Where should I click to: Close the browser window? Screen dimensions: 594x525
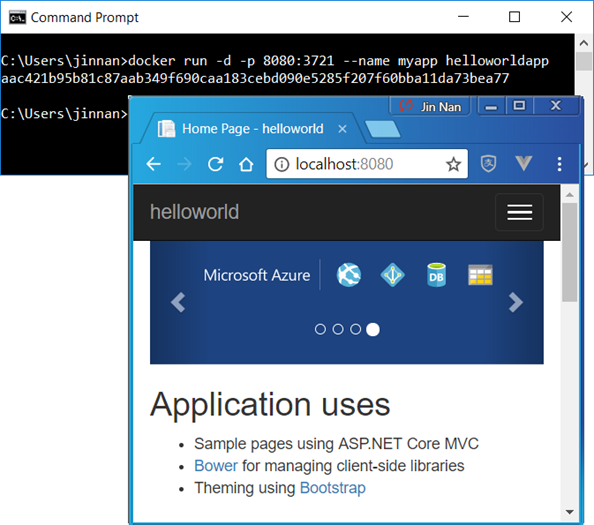coord(556,106)
